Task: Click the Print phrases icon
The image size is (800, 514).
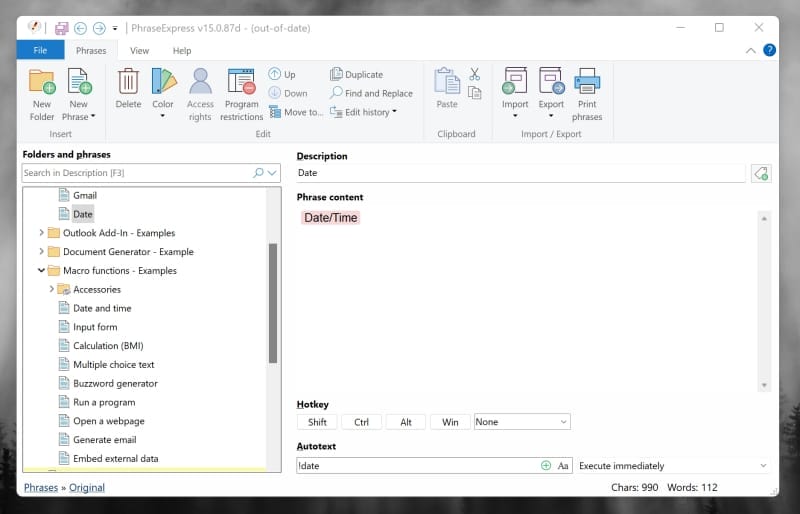Action: point(587,82)
